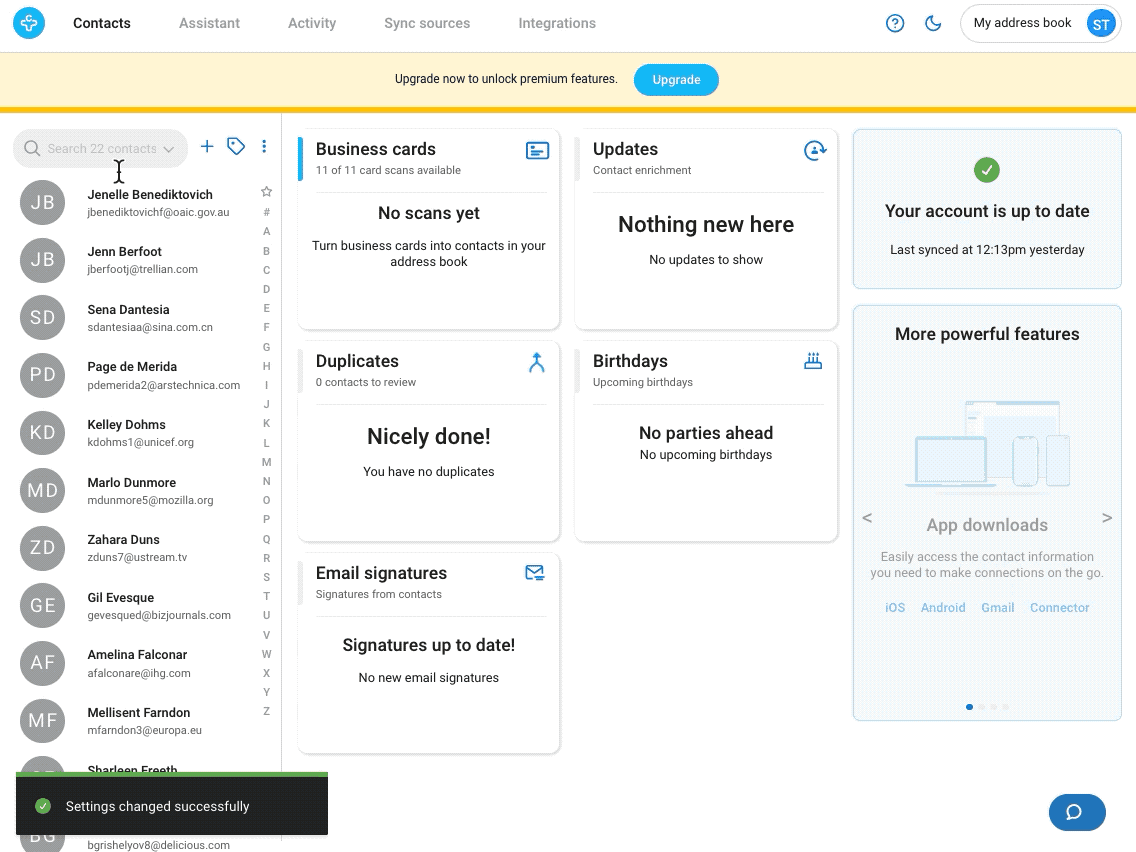The width and height of the screenshot is (1136, 852).
Task: Jump to letter M in alphabet index
Action: 267,462
